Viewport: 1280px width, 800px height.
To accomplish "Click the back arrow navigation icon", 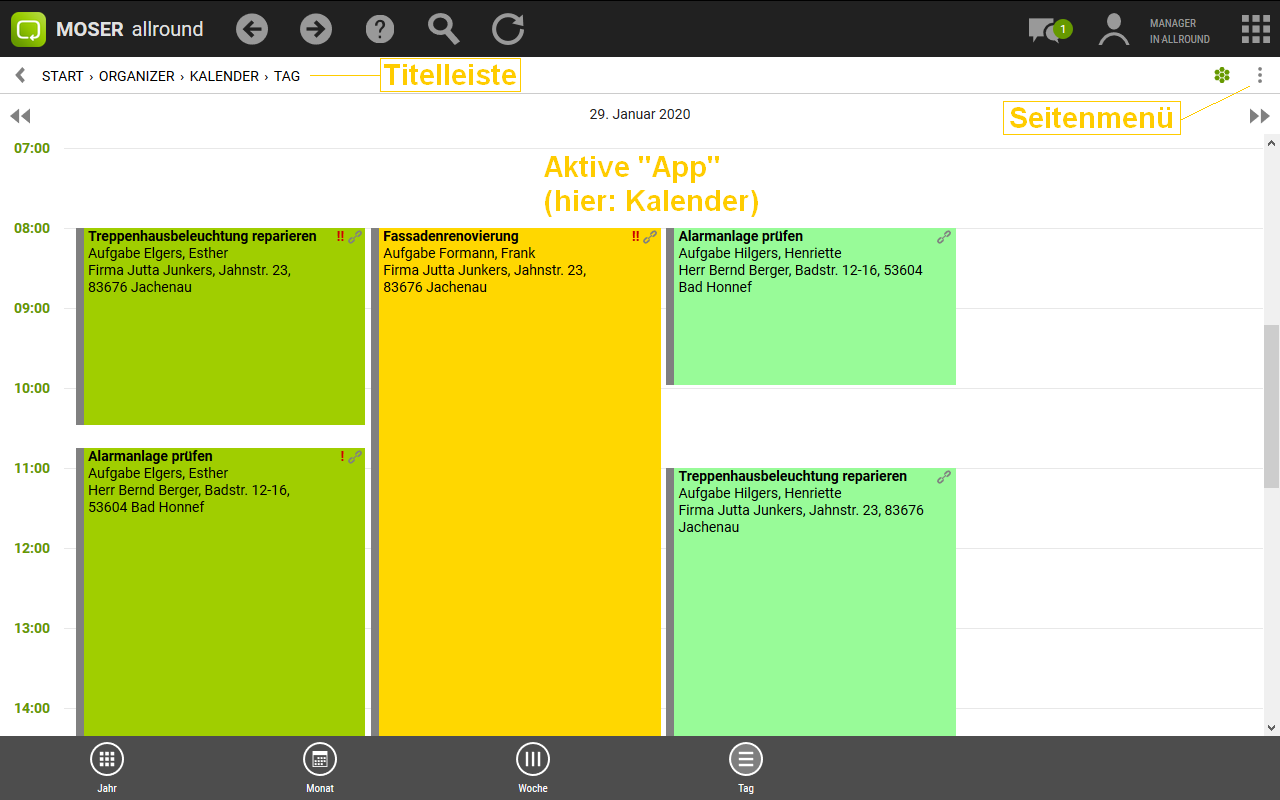I will (252, 29).
